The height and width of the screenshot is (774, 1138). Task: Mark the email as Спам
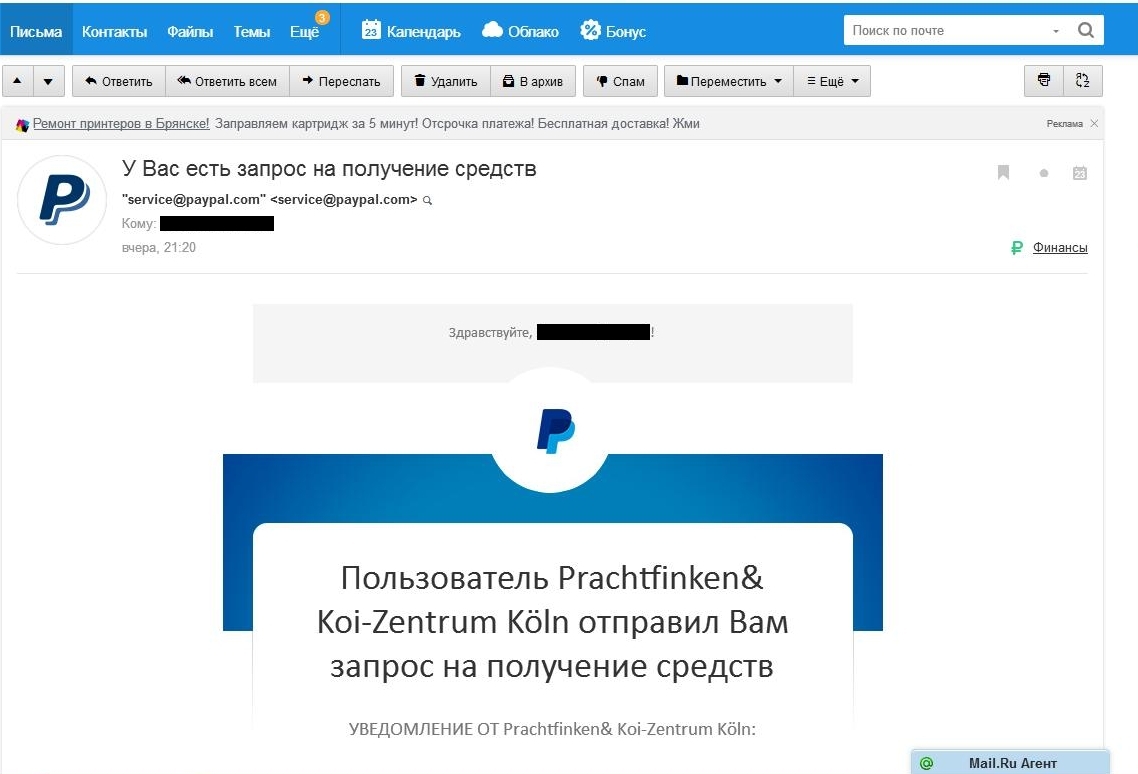point(620,81)
